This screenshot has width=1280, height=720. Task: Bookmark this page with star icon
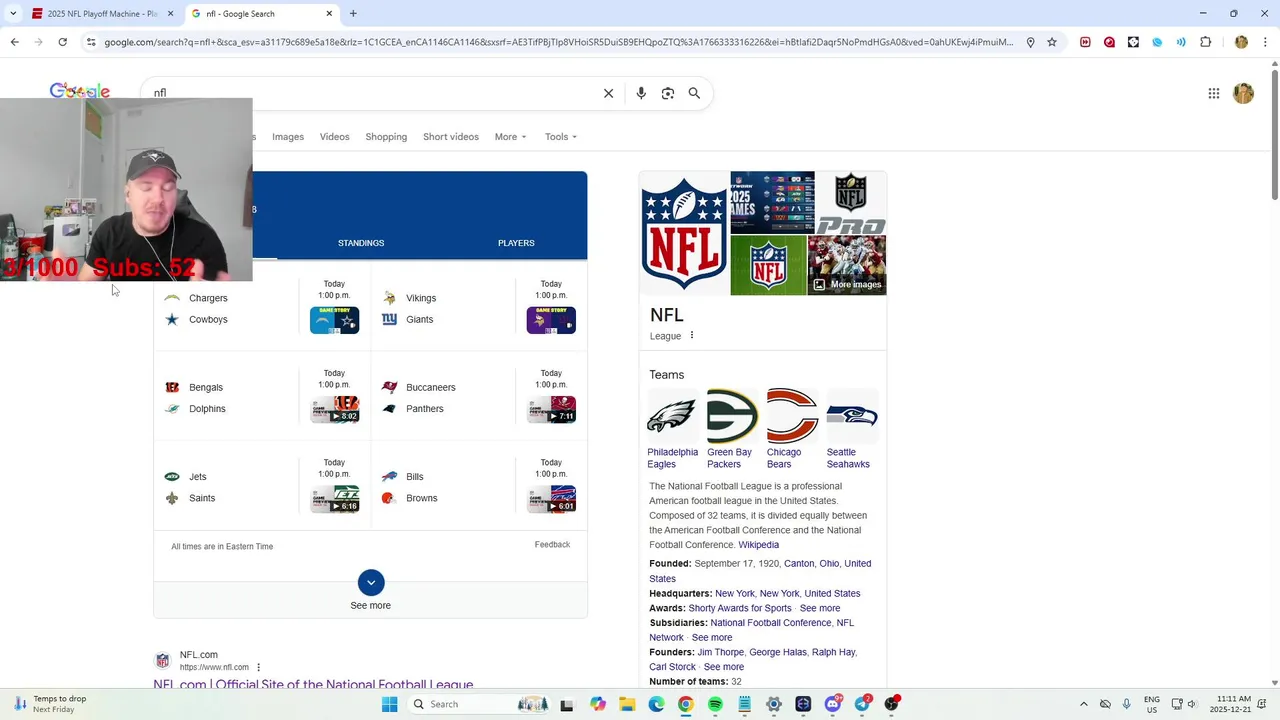(x=1052, y=42)
